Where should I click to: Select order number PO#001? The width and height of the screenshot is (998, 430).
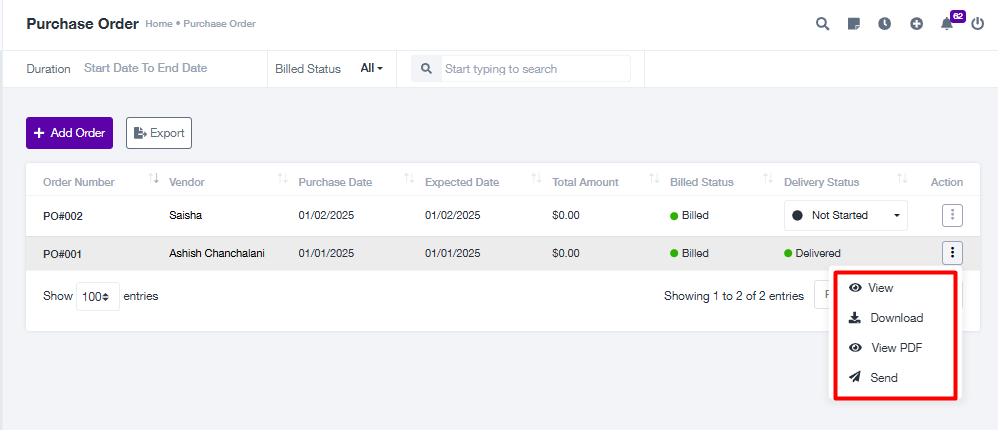tap(62, 254)
